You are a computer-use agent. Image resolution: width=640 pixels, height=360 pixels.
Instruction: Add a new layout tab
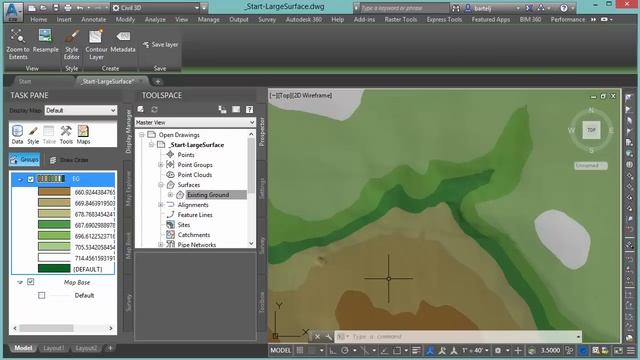click(x=109, y=348)
